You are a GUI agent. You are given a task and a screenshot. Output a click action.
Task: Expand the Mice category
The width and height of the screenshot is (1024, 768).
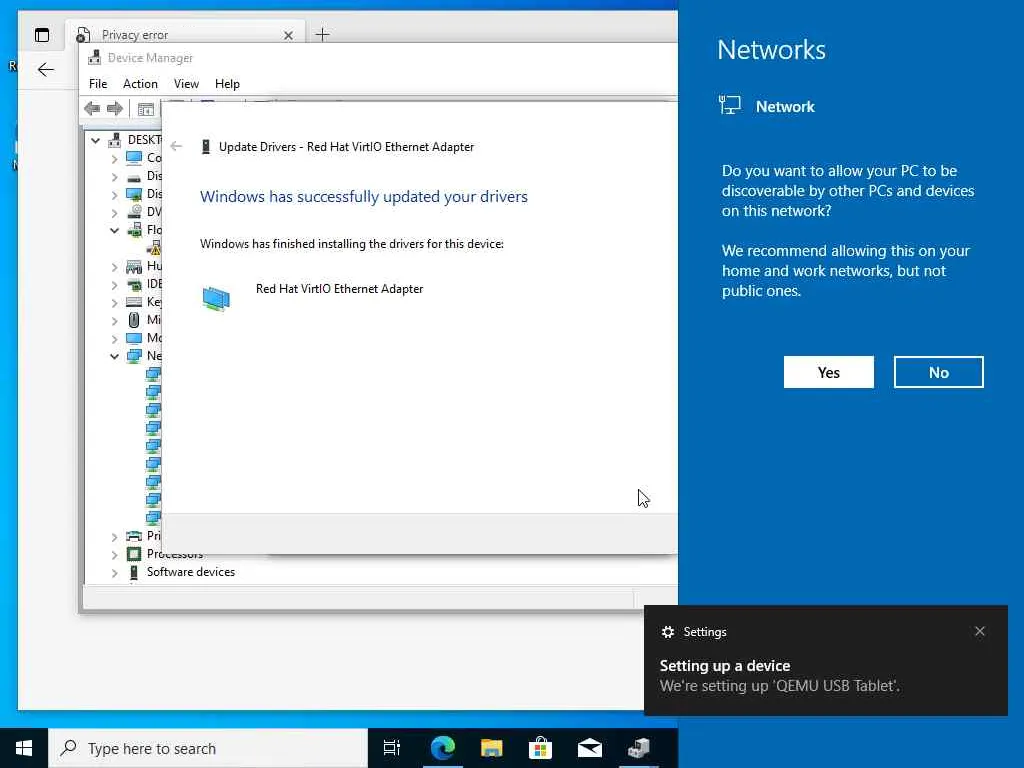pos(114,321)
